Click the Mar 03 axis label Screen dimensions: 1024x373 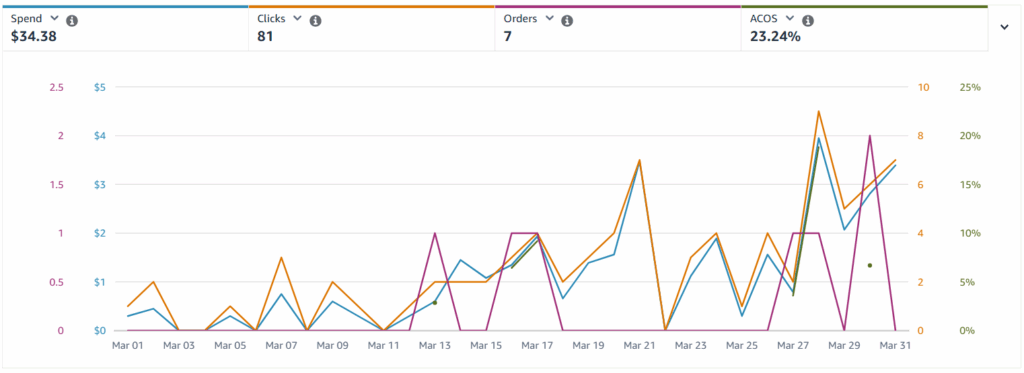[x=179, y=345]
